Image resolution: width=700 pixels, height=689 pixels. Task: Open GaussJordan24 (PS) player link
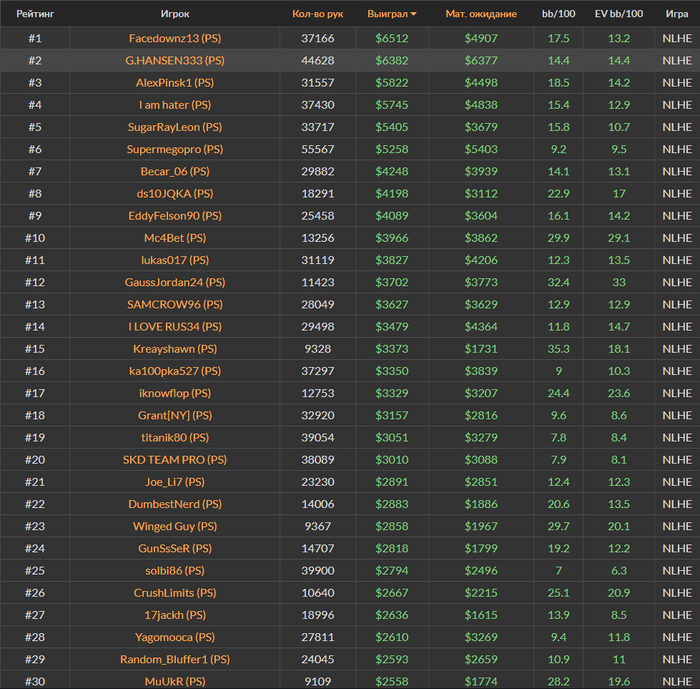(x=175, y=282)
